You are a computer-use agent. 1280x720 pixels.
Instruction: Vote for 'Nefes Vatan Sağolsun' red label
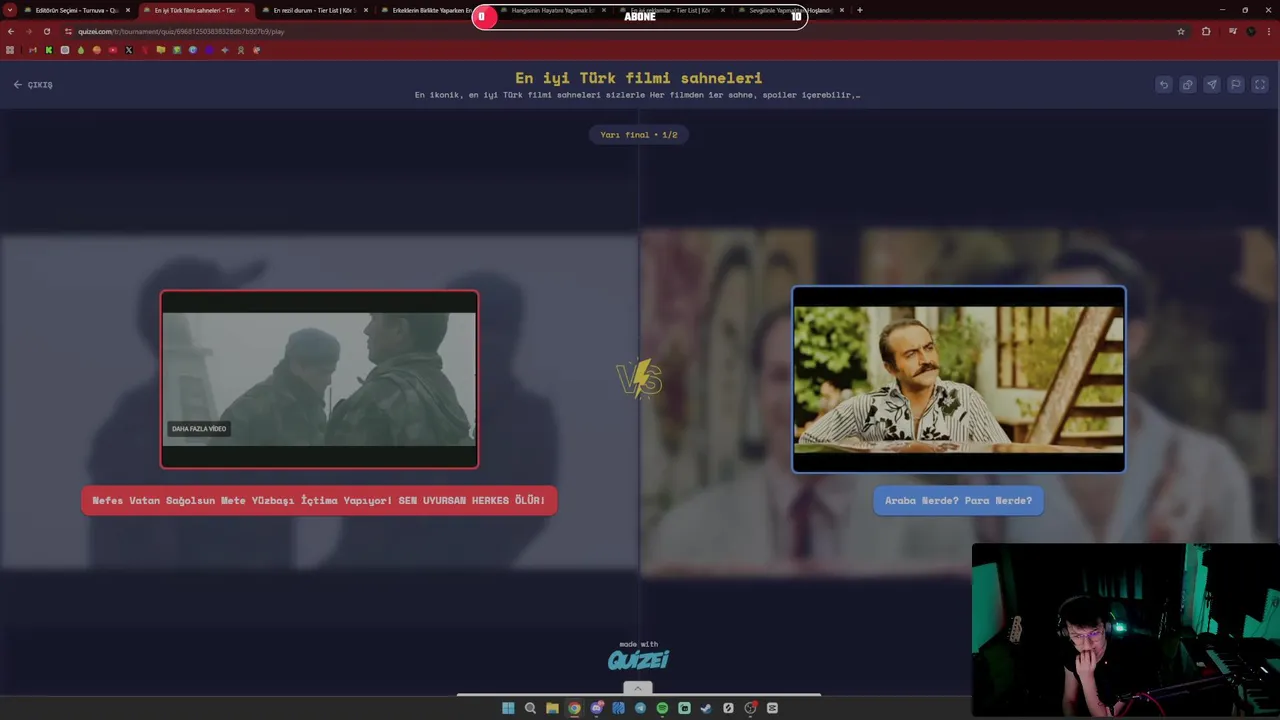pyautogui.click(x=319, y=500)
